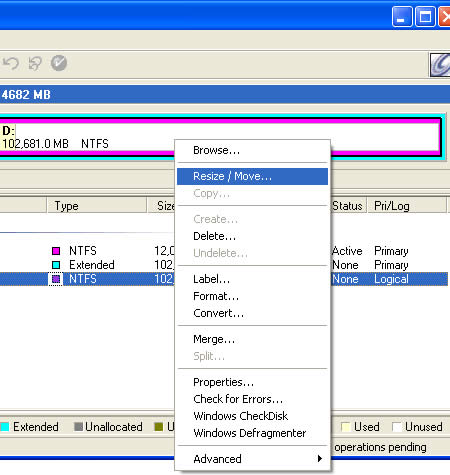Click the purple square in selected NTFS row
450x475 pixels.
(x=56, y=279)
